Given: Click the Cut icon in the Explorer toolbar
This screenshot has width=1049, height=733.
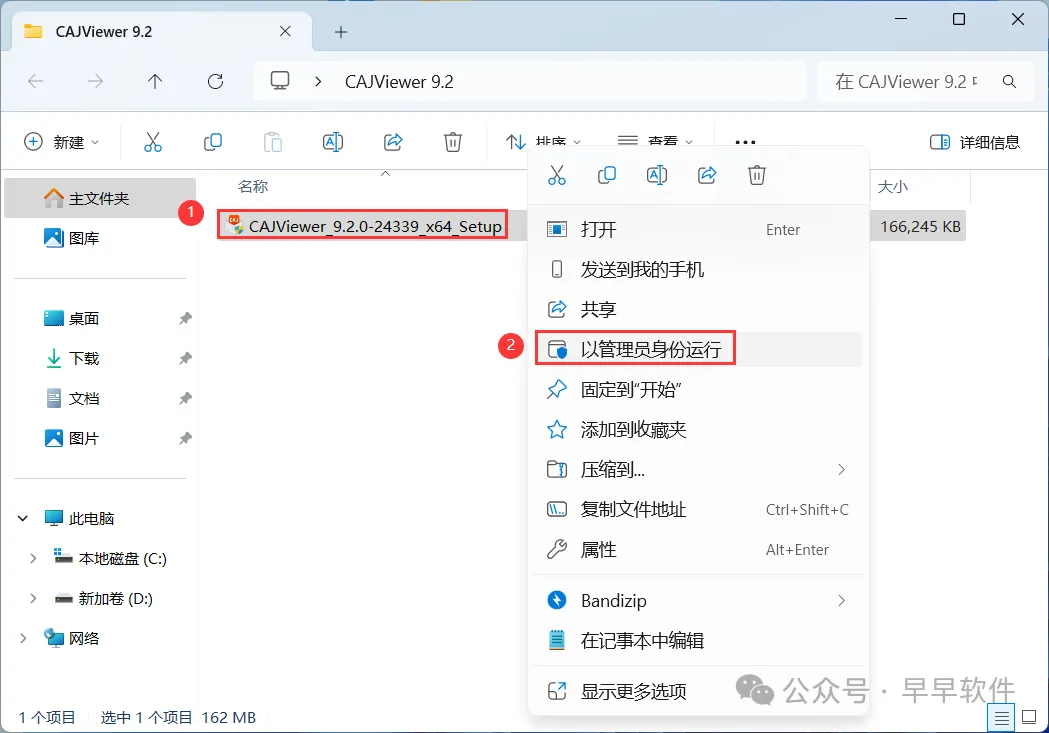Looking at the screenshot, I should 153,142.
